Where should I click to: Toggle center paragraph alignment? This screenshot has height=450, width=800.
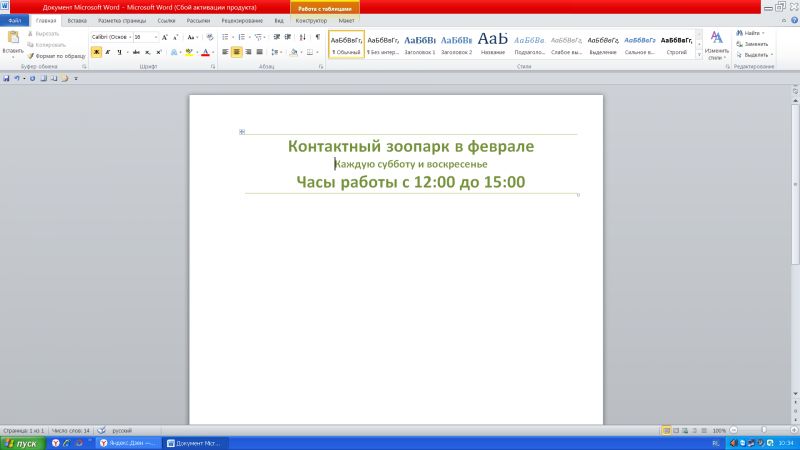click(x=237, y=52)
